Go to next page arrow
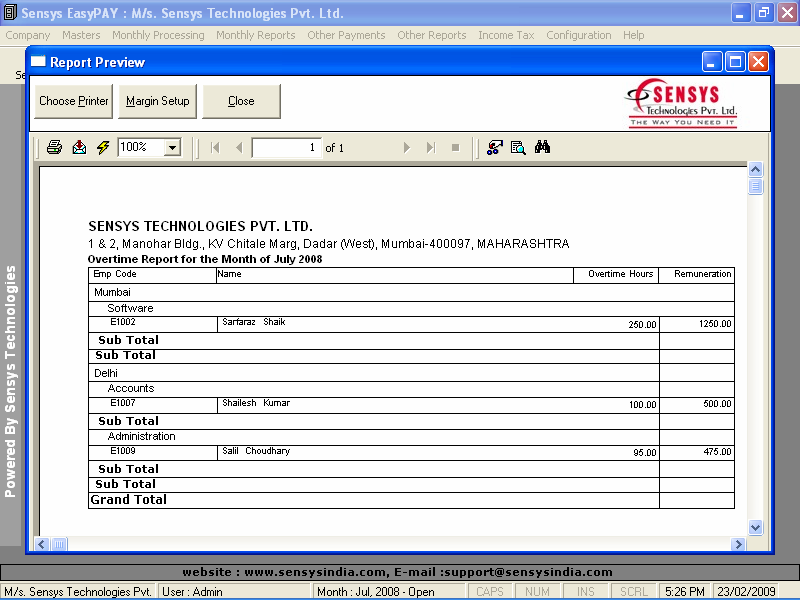The width and height of the screenshot is (800, 600). [407, 148]
